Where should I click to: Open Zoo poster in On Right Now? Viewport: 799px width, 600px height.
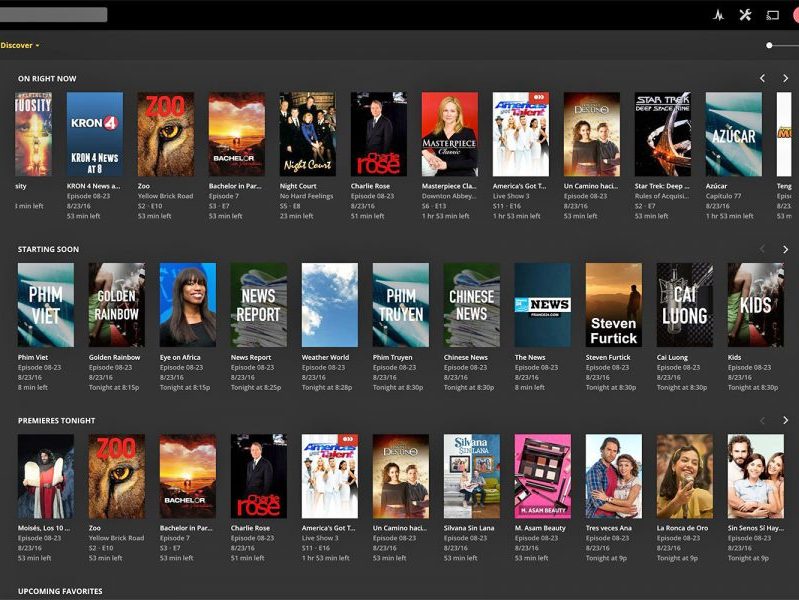[x=166, y=134]
